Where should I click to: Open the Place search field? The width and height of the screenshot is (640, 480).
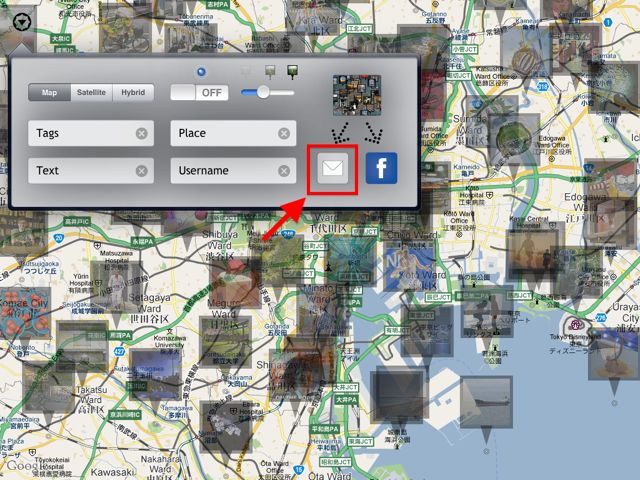(233, 133)
